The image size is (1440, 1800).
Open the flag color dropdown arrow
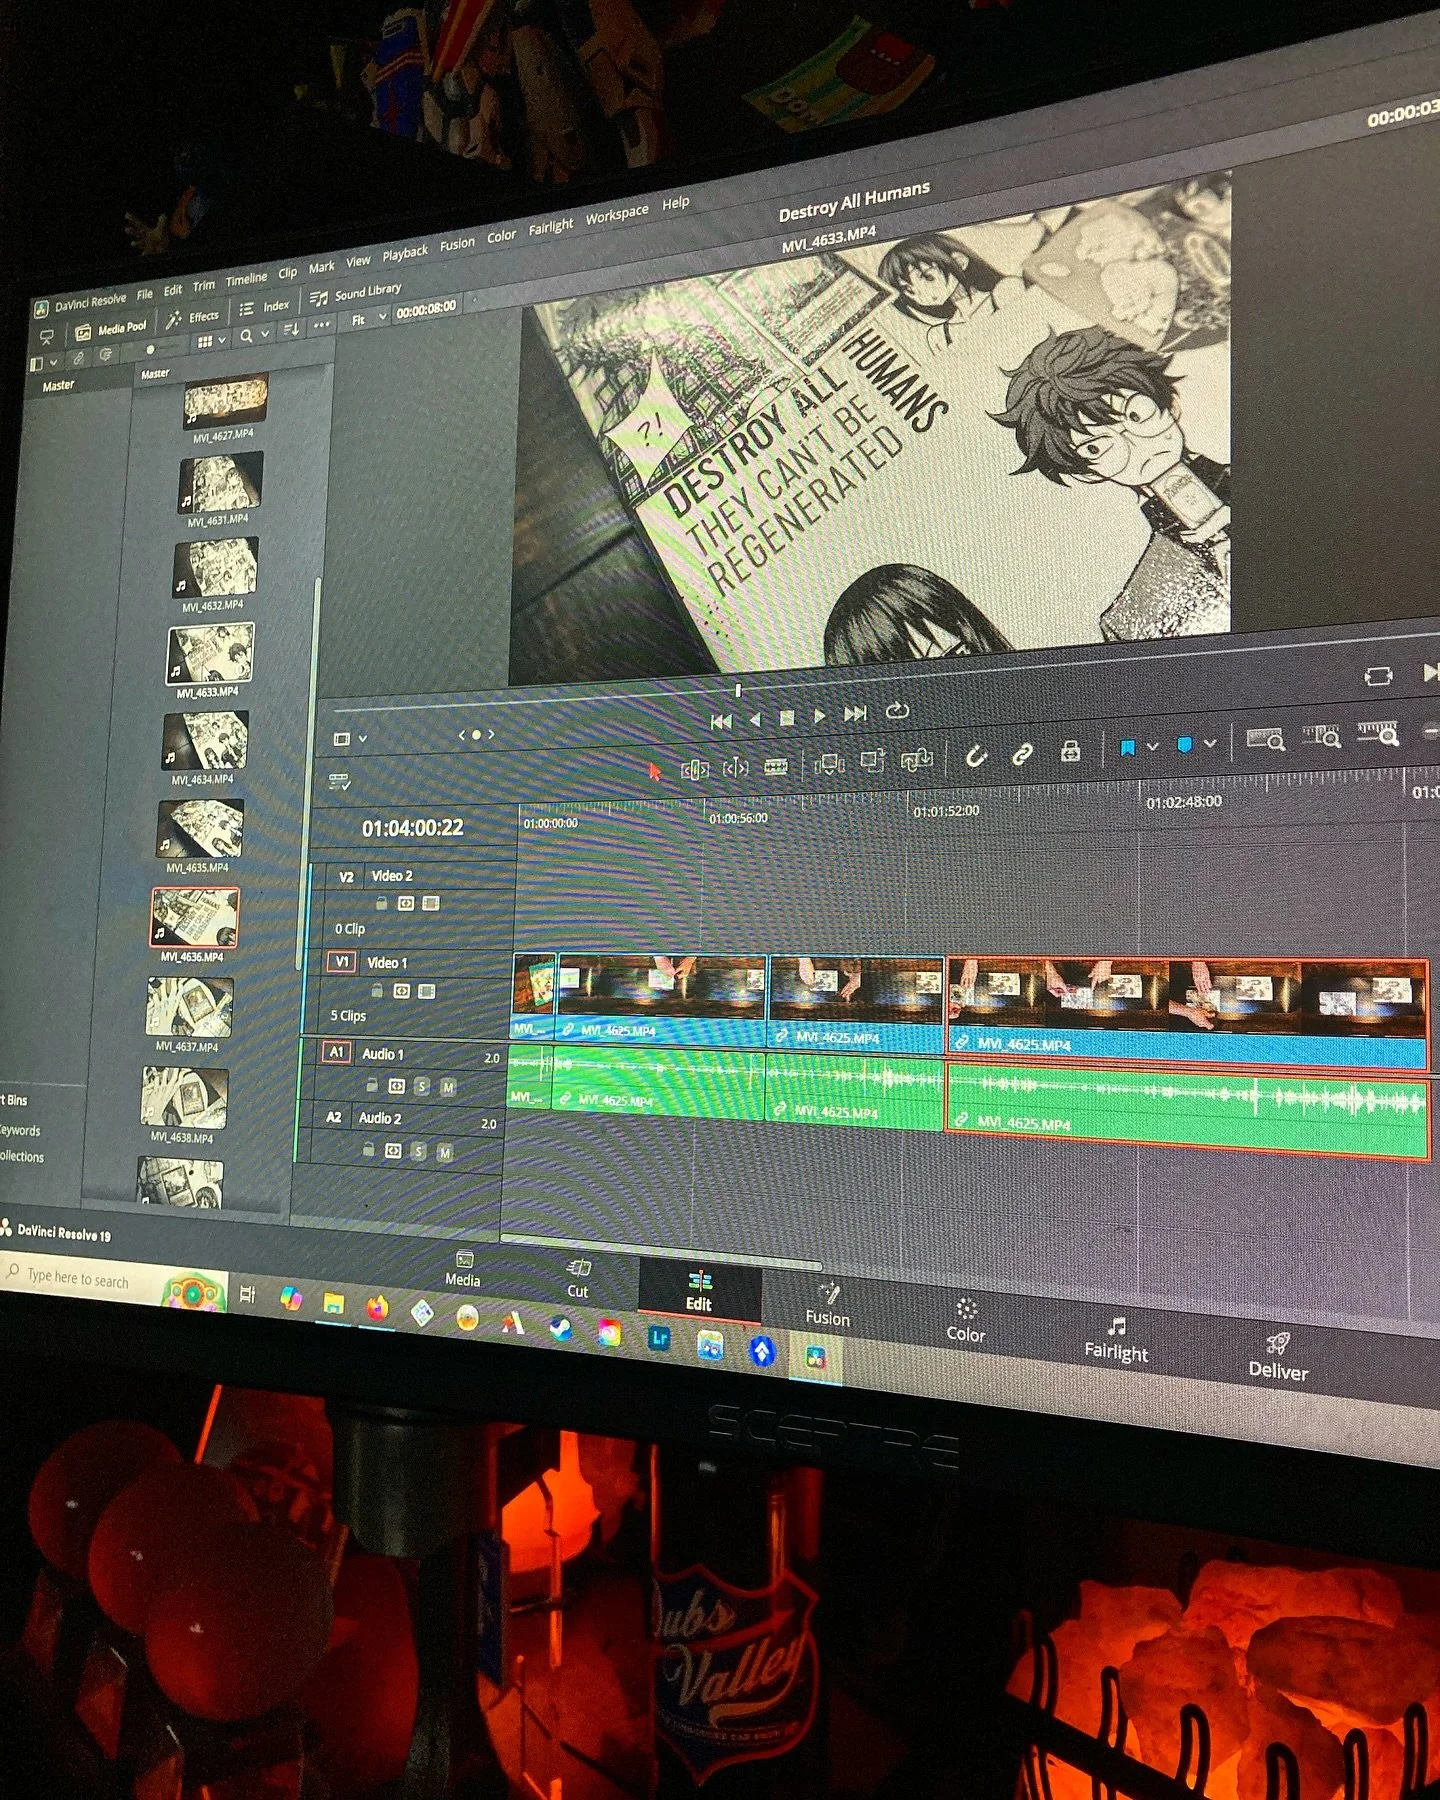[1152, 747]
